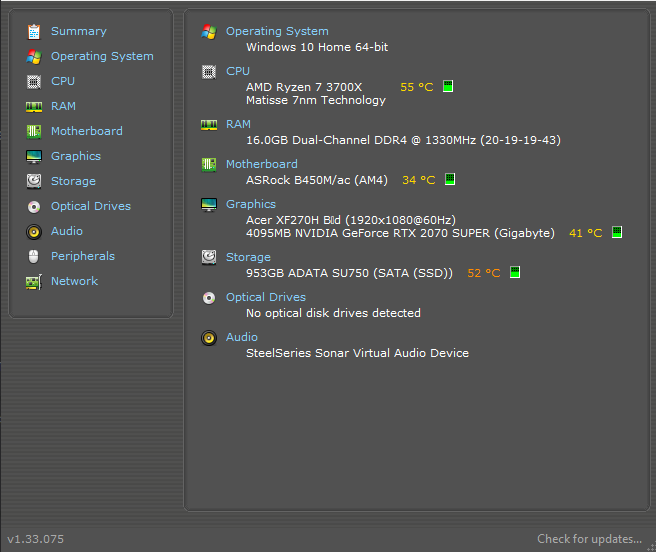The width and height of the screenshot is (656, 552).
Task: Open the Summary section in sidebar
Action: 79,31
